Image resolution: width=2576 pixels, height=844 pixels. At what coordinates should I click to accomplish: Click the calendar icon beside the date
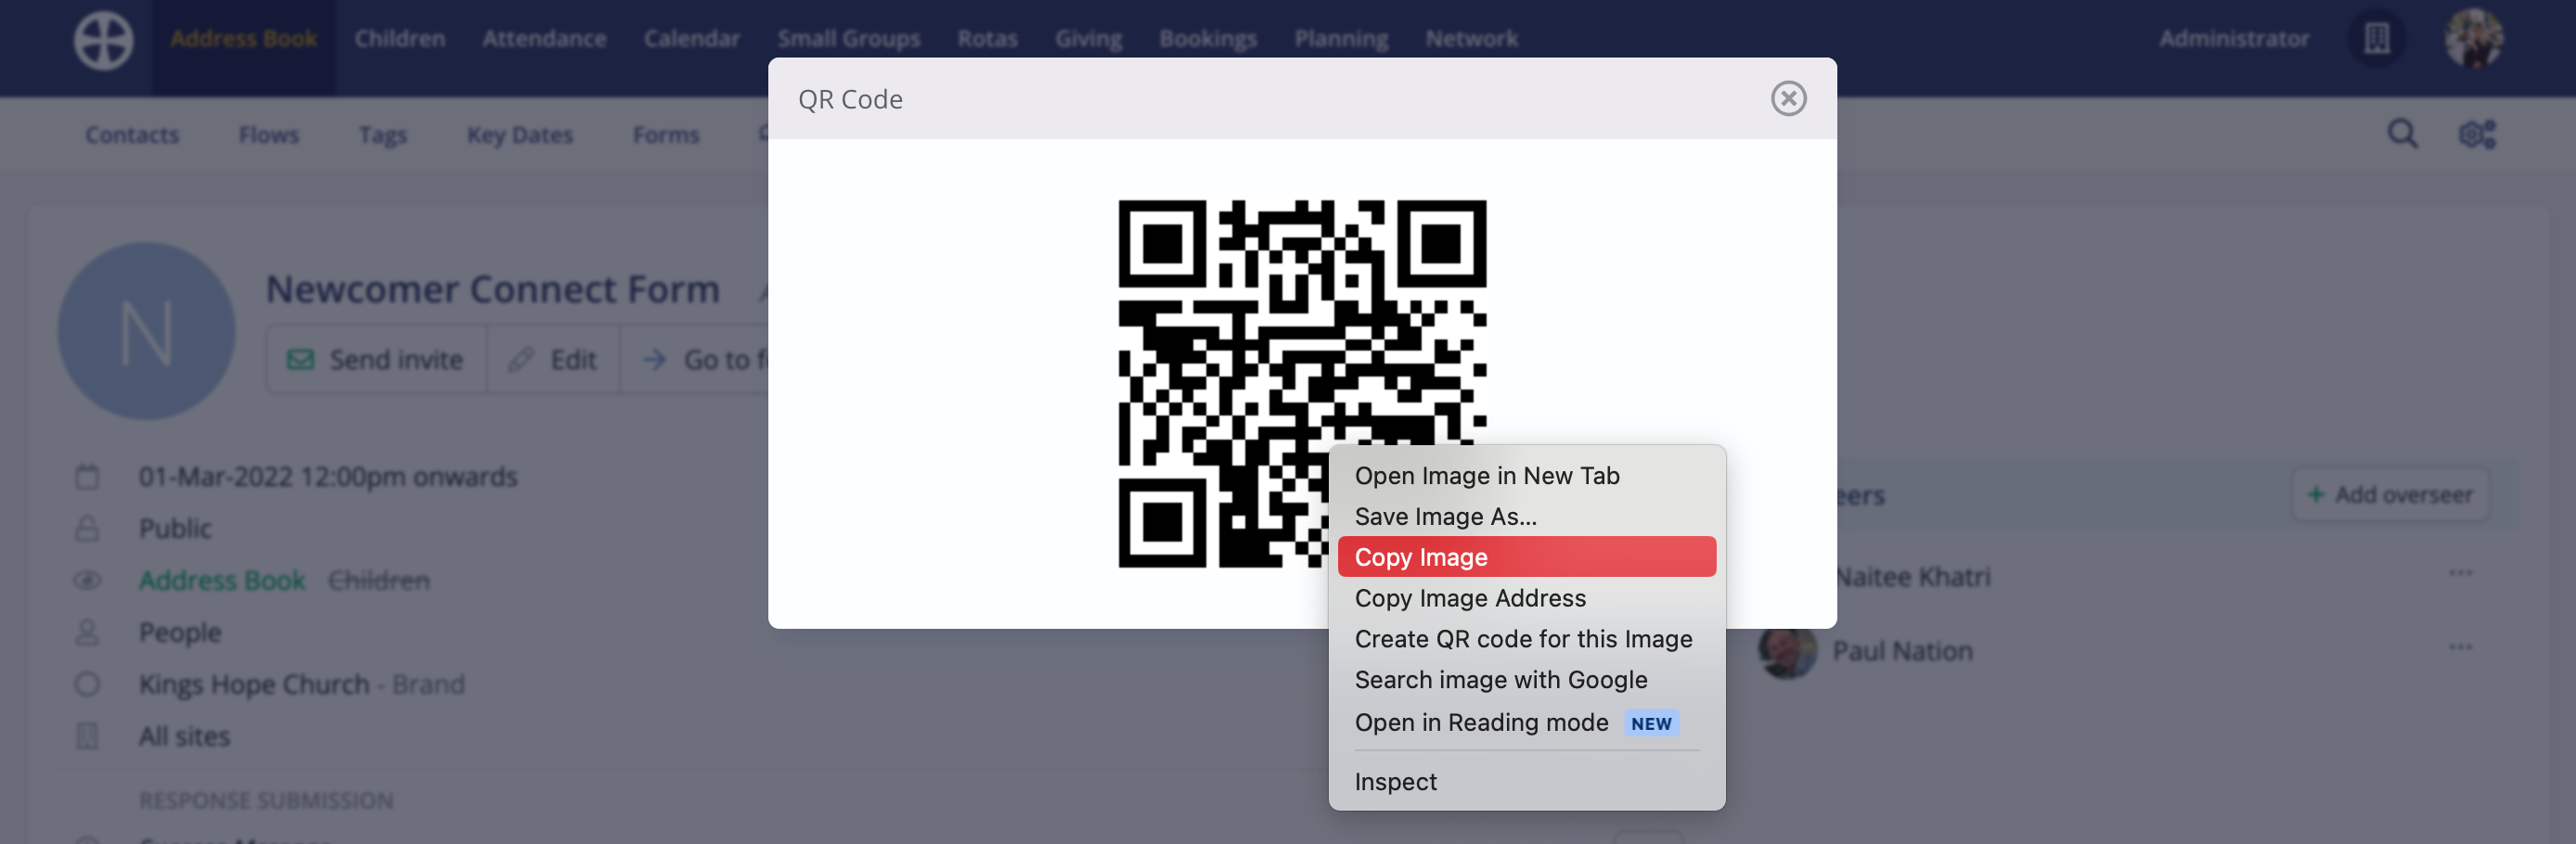click(87, 476)
